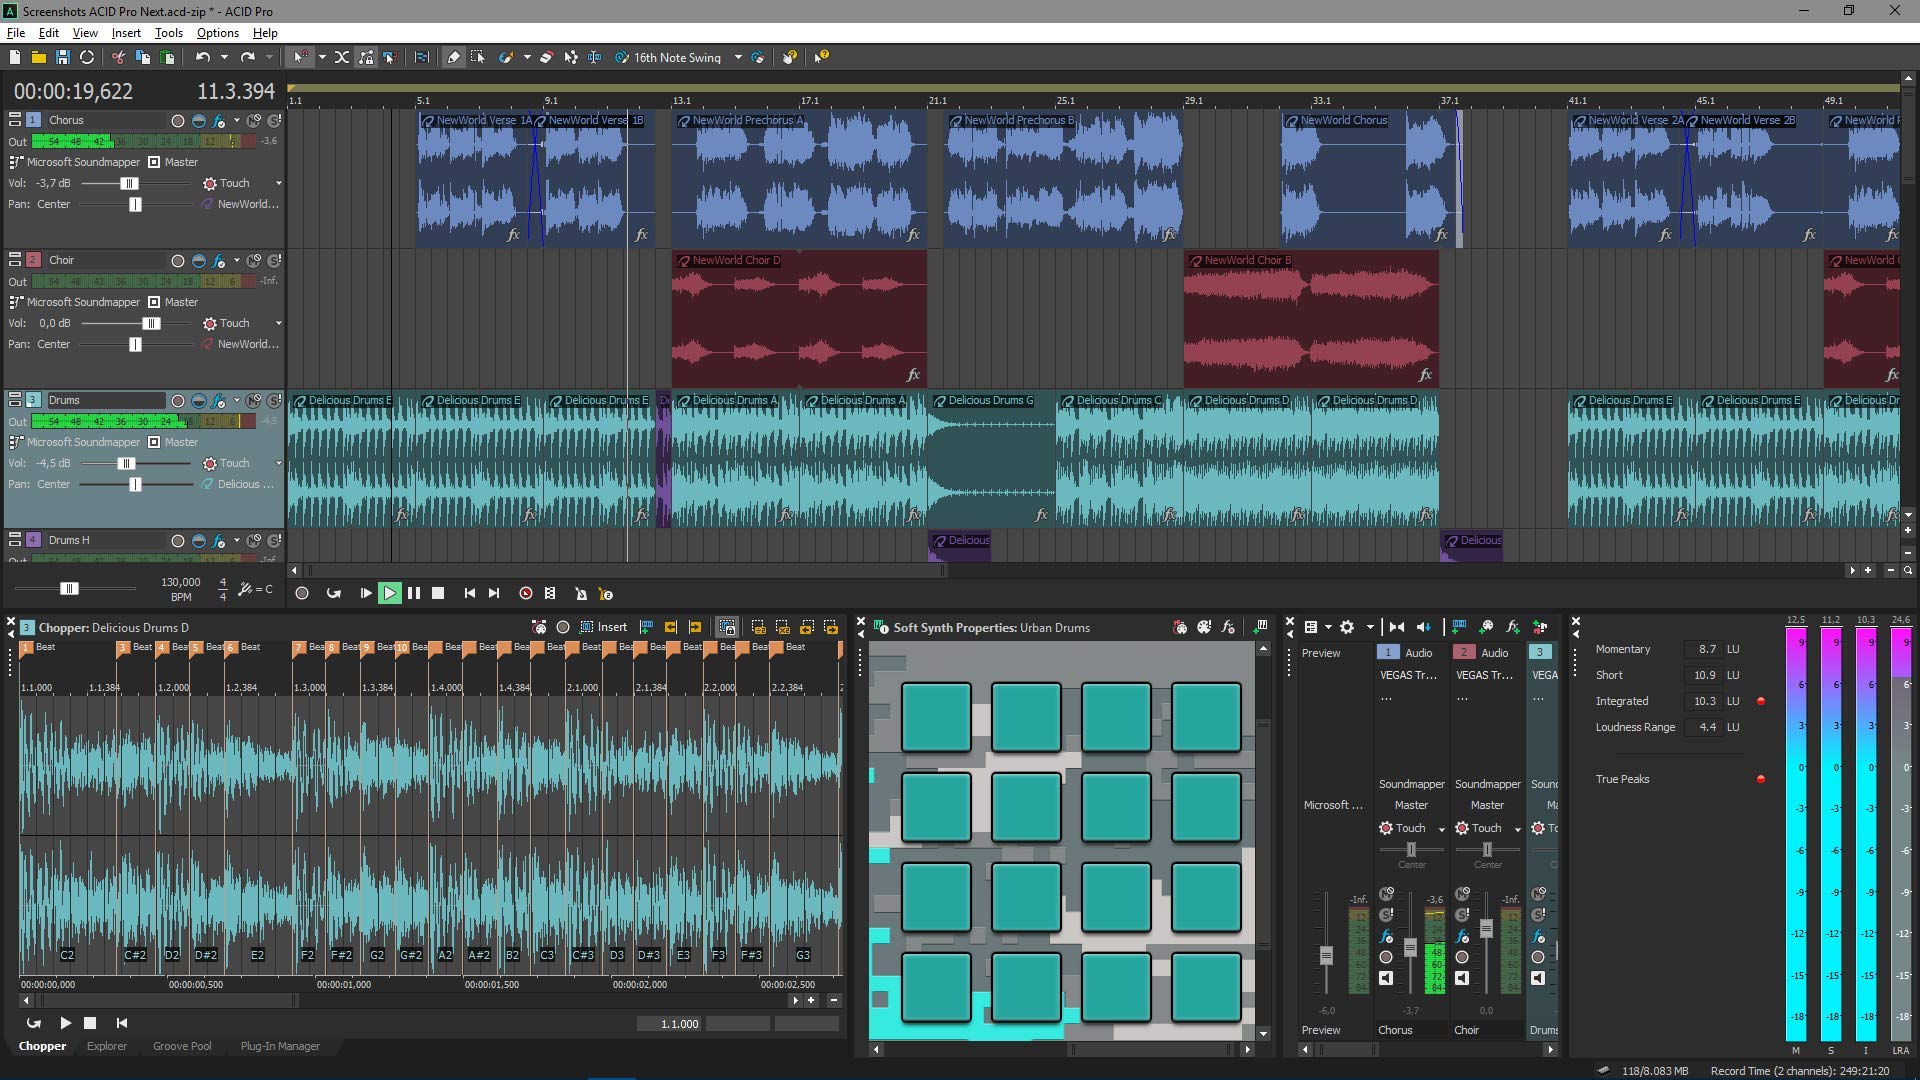Click the NewWorld Choir D clip

point(798,320)
